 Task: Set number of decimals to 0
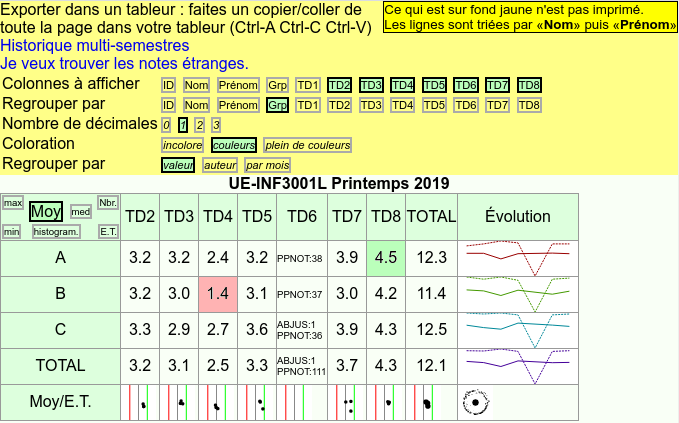pos(166,125)
